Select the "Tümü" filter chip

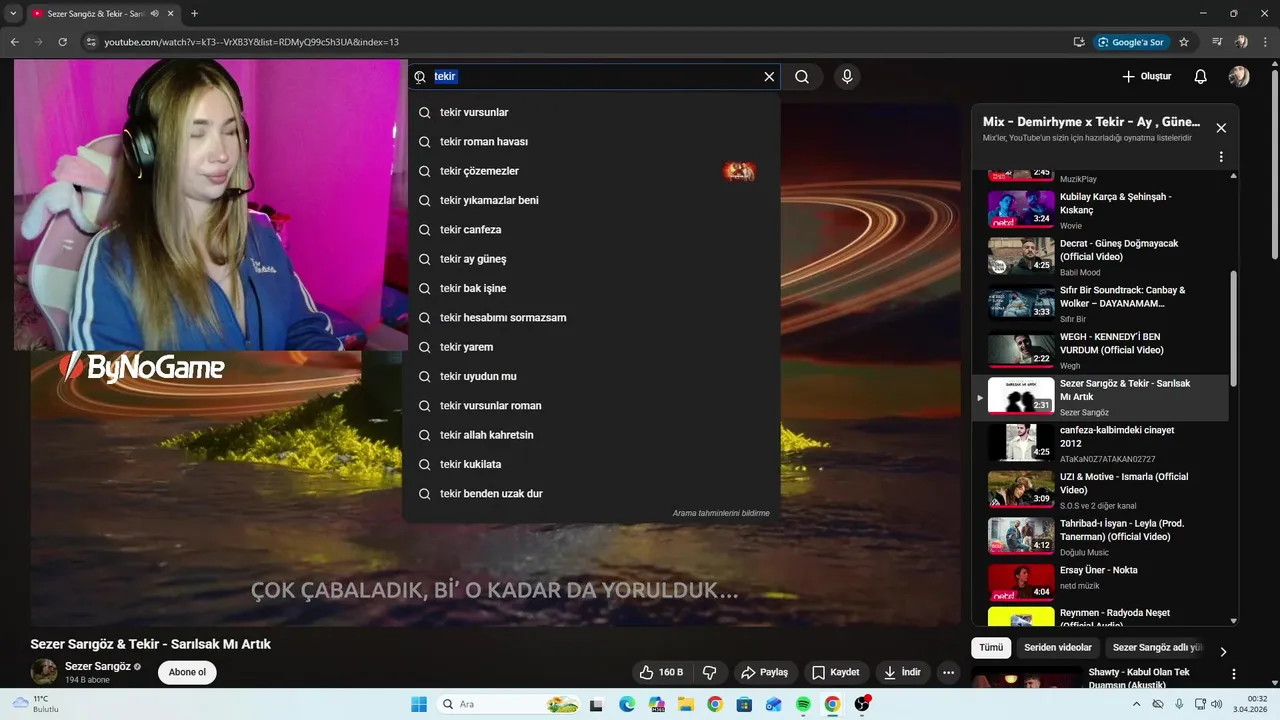[991, 648]
